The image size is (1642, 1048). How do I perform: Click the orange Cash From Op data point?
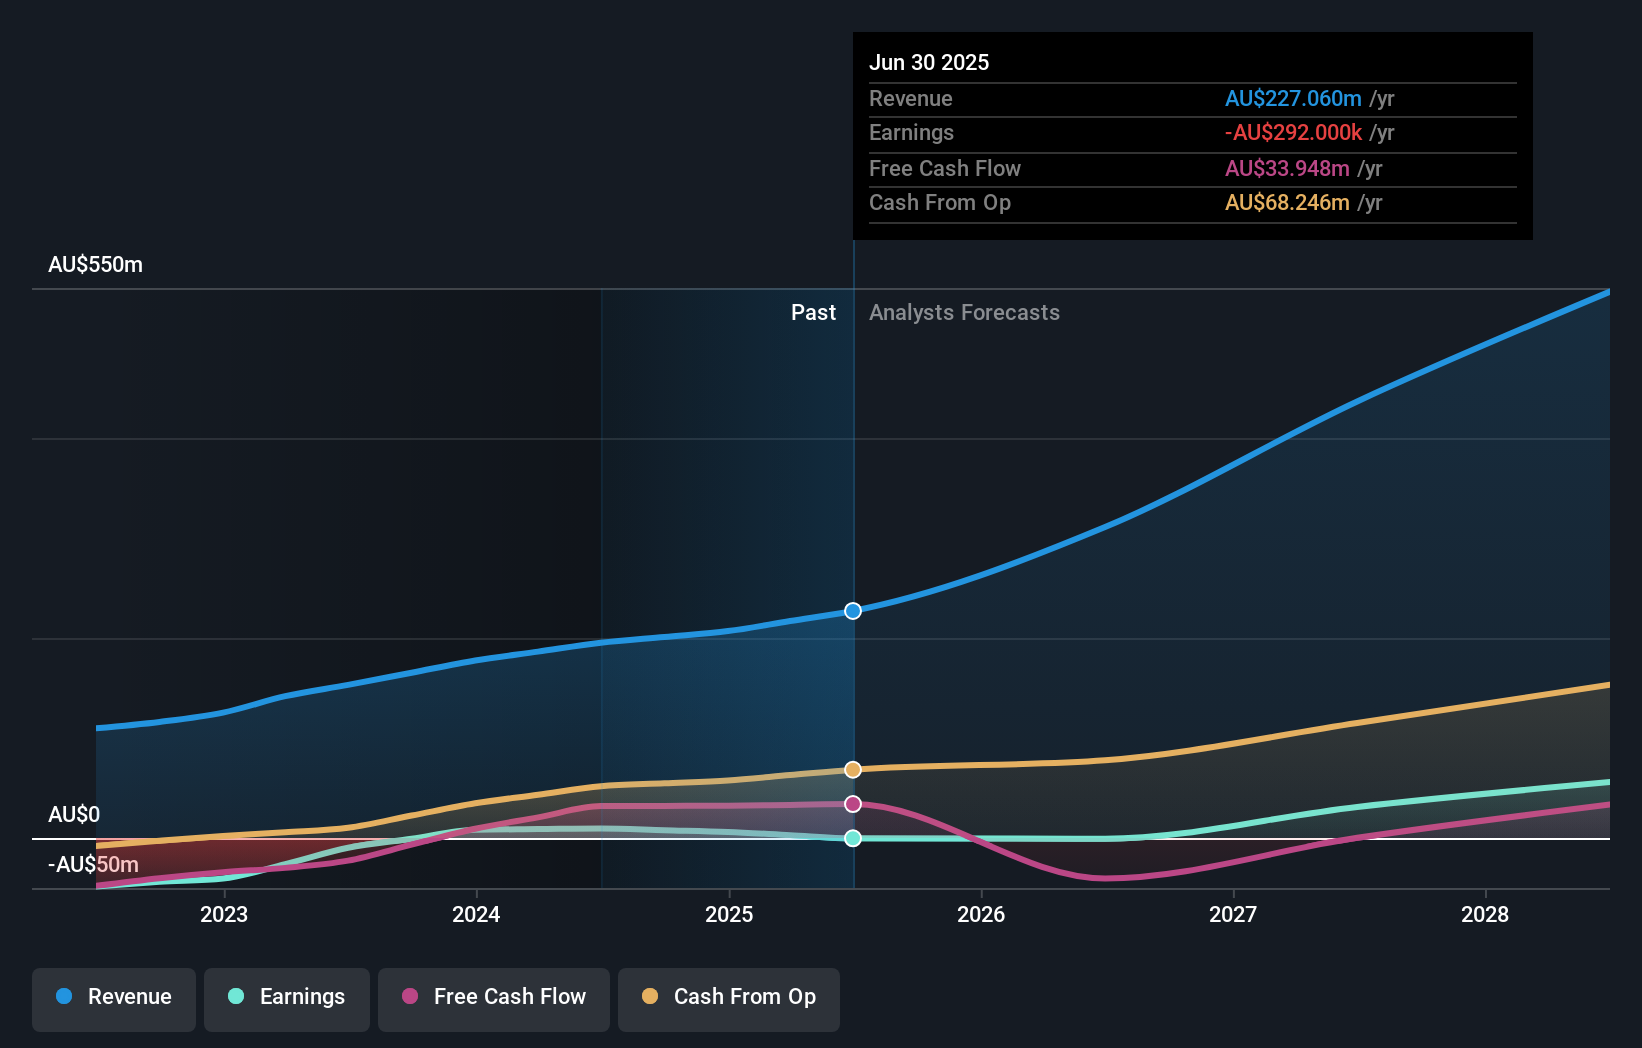852,768
